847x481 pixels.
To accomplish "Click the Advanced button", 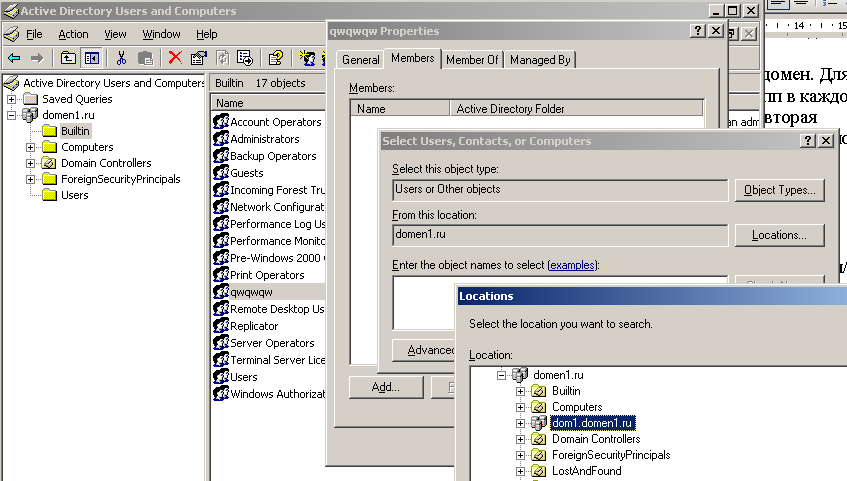I will 424,350.
